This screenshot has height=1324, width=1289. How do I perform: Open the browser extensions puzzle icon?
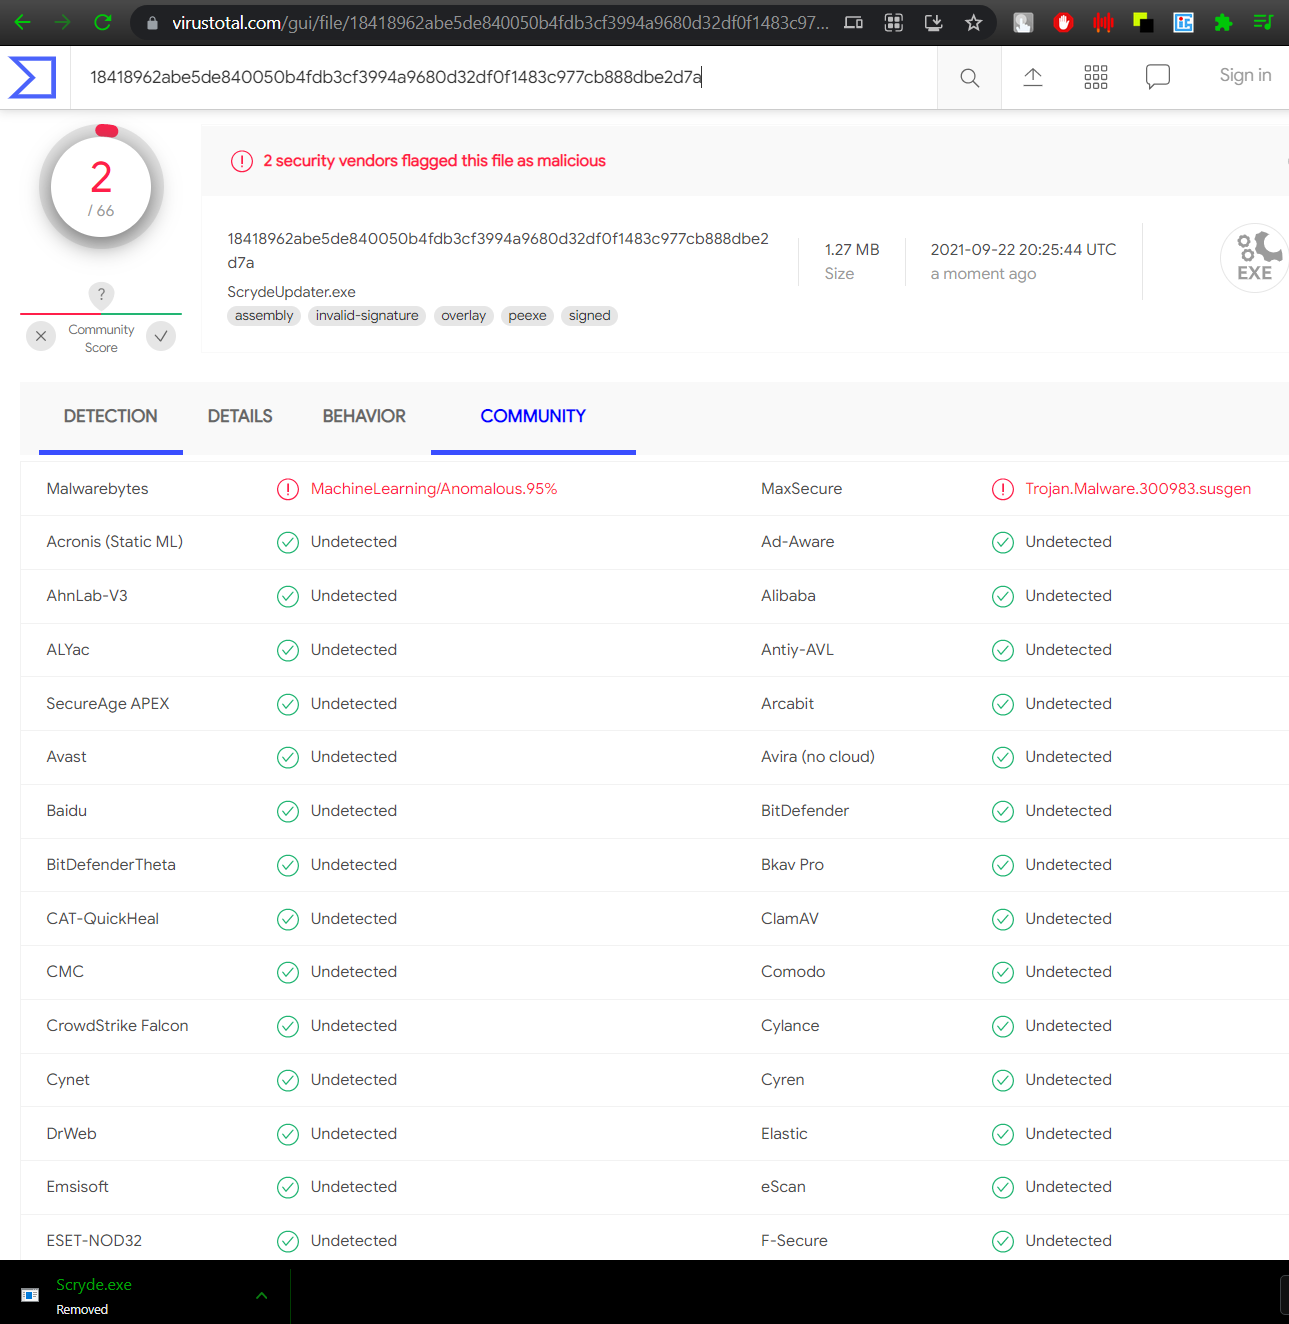pyautogui.click(x=1223, y=22)
